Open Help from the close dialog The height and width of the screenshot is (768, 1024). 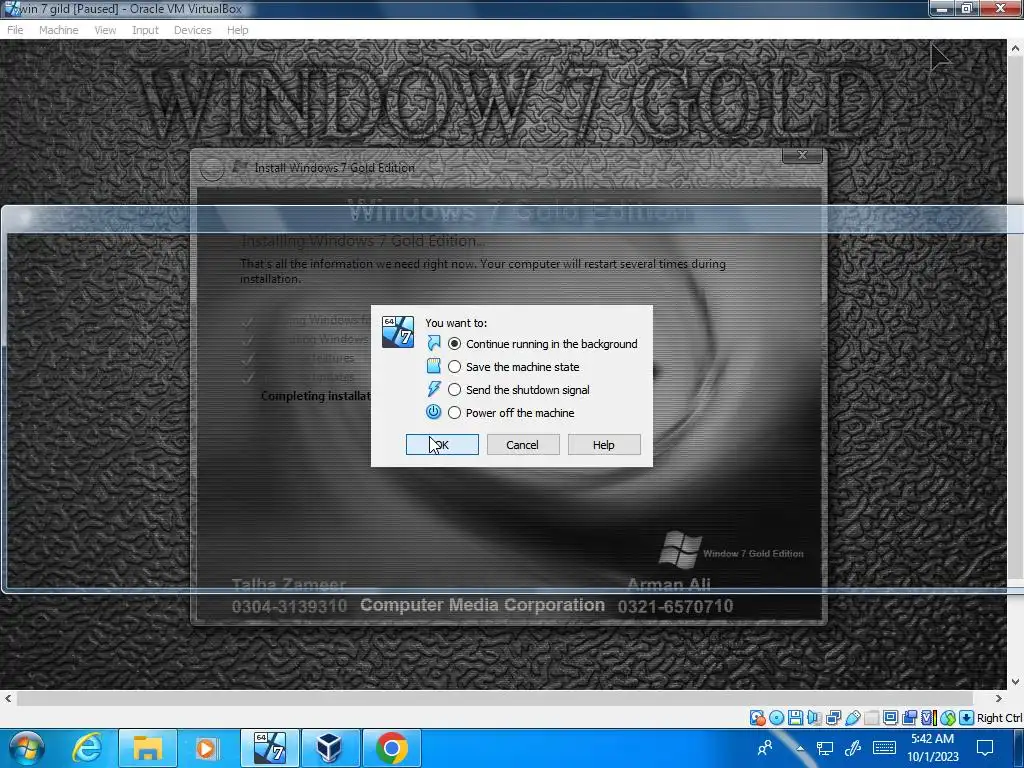(603, 445)
